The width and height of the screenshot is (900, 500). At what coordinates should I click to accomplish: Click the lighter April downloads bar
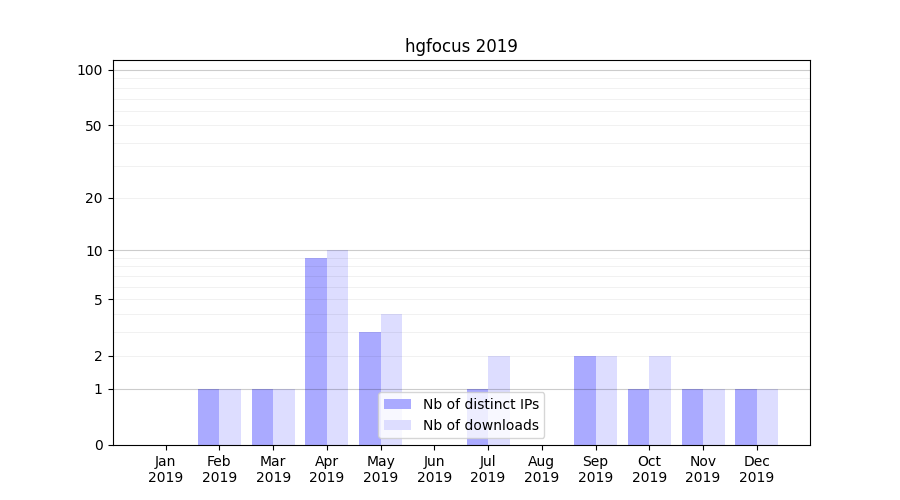[x=337, y=347]
